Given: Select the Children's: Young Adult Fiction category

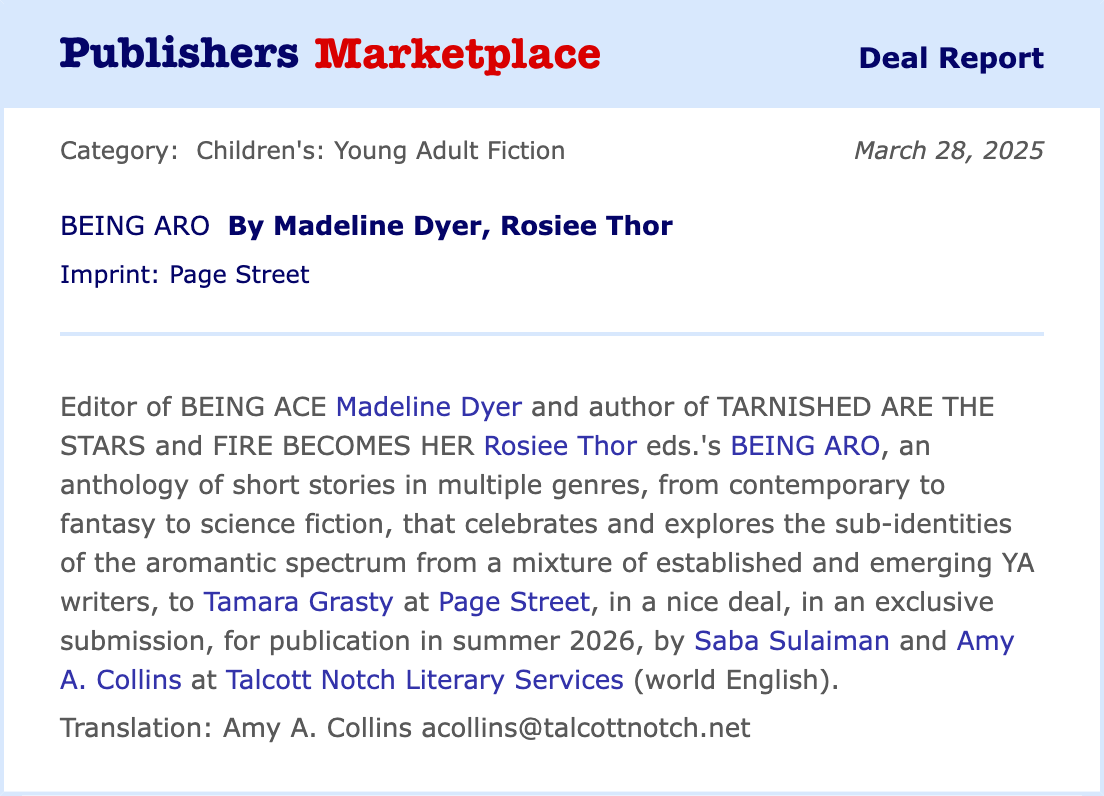Looking at the screenshot, I should pos(380,151).
